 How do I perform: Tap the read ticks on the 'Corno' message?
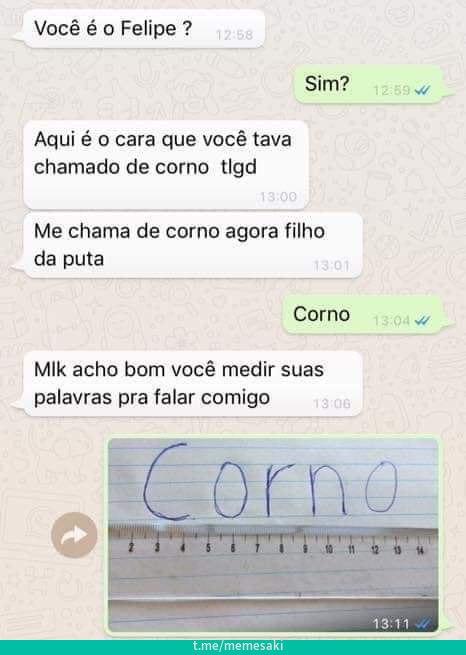(423, 321)
